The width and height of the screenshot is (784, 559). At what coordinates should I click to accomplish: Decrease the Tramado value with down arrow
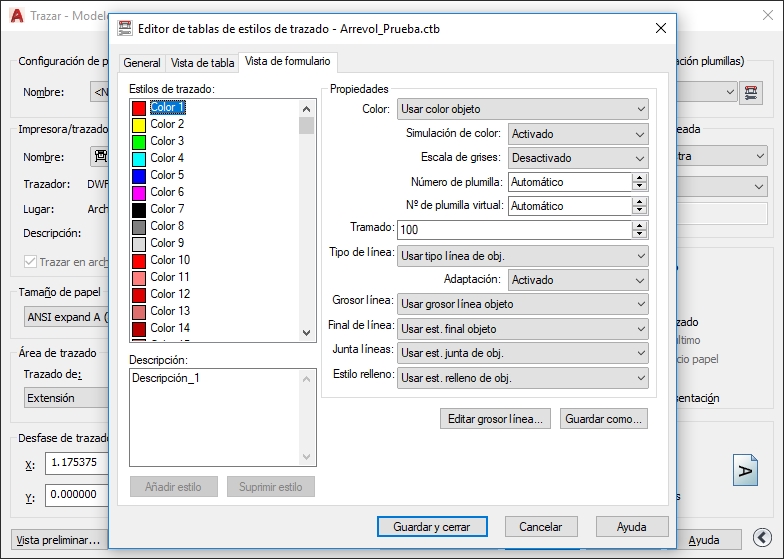tap(639, 234)
